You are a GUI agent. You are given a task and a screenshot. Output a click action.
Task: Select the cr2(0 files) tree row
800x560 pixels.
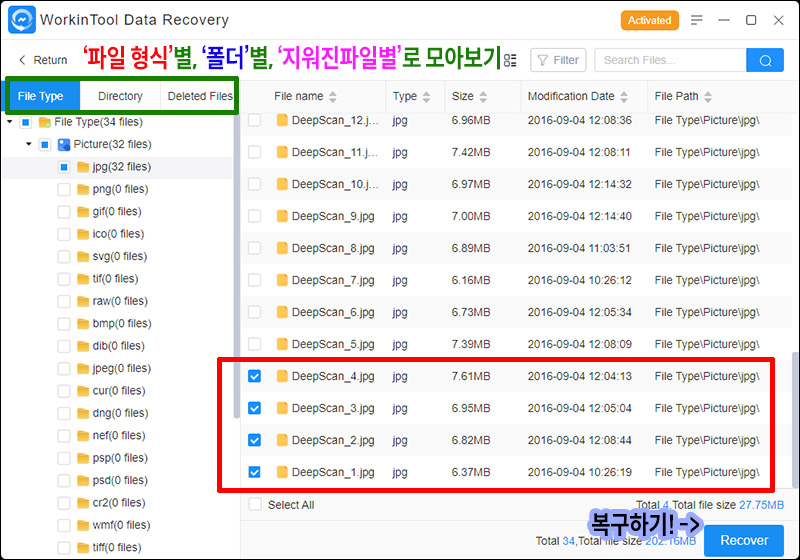click(x=118, y=503)
